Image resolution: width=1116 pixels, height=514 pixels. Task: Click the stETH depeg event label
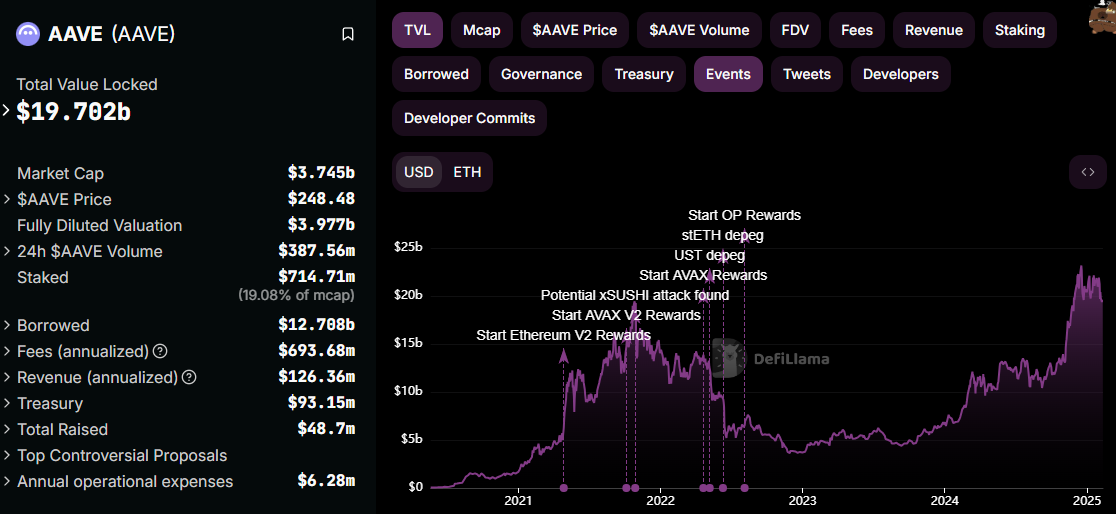(x=722, y=234)
